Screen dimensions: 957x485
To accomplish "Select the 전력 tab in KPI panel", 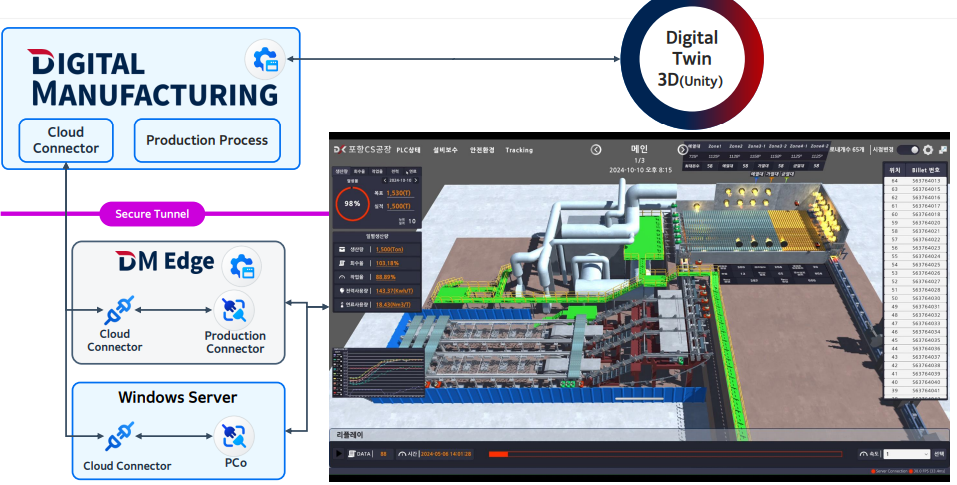I will [395, 172].
